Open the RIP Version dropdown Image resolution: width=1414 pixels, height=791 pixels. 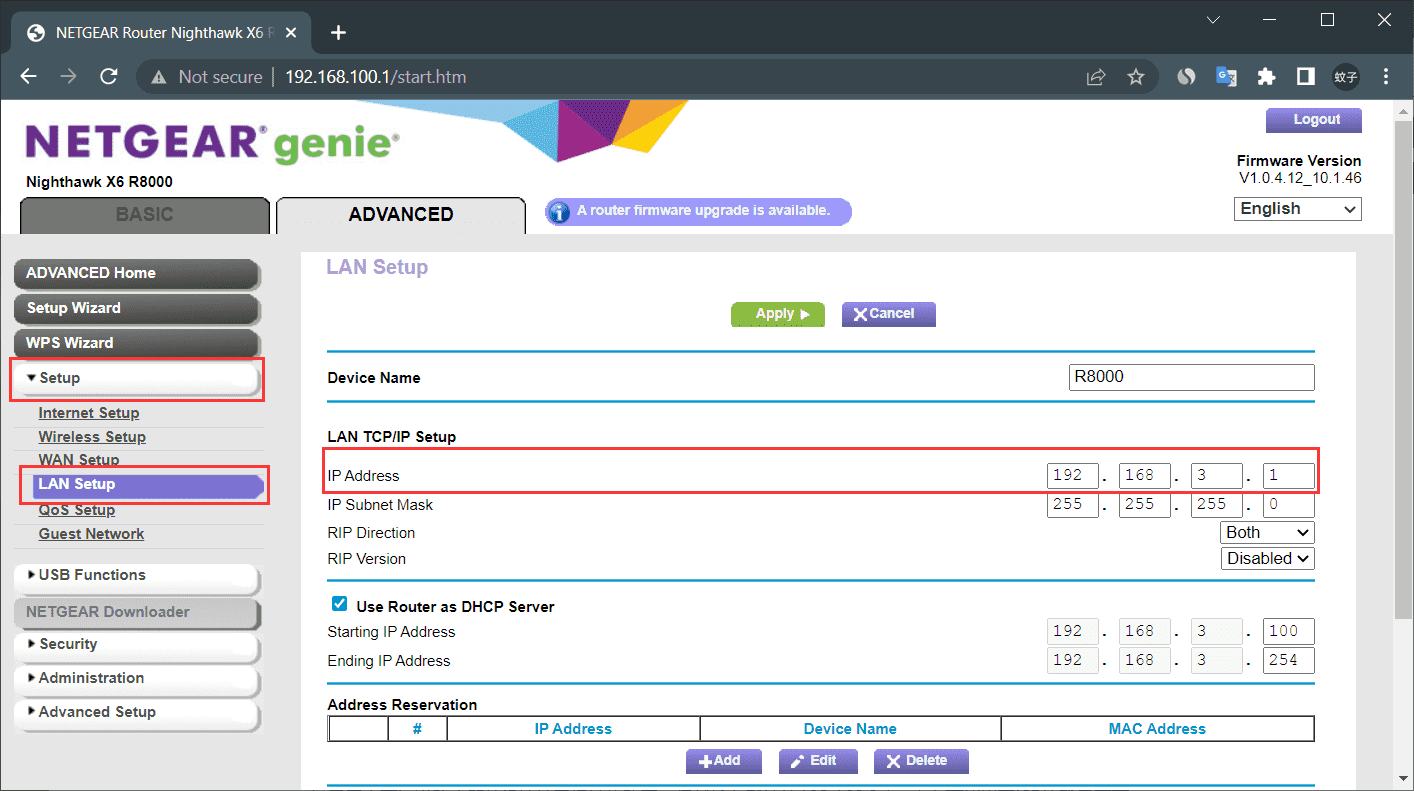coord(1268,559)
